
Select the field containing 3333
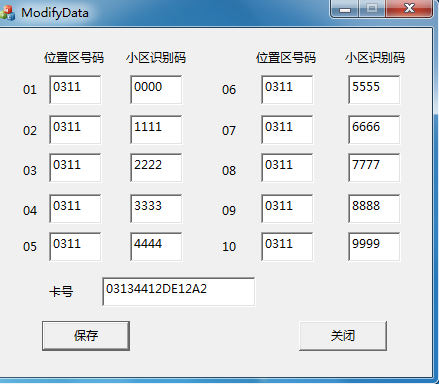156,209
